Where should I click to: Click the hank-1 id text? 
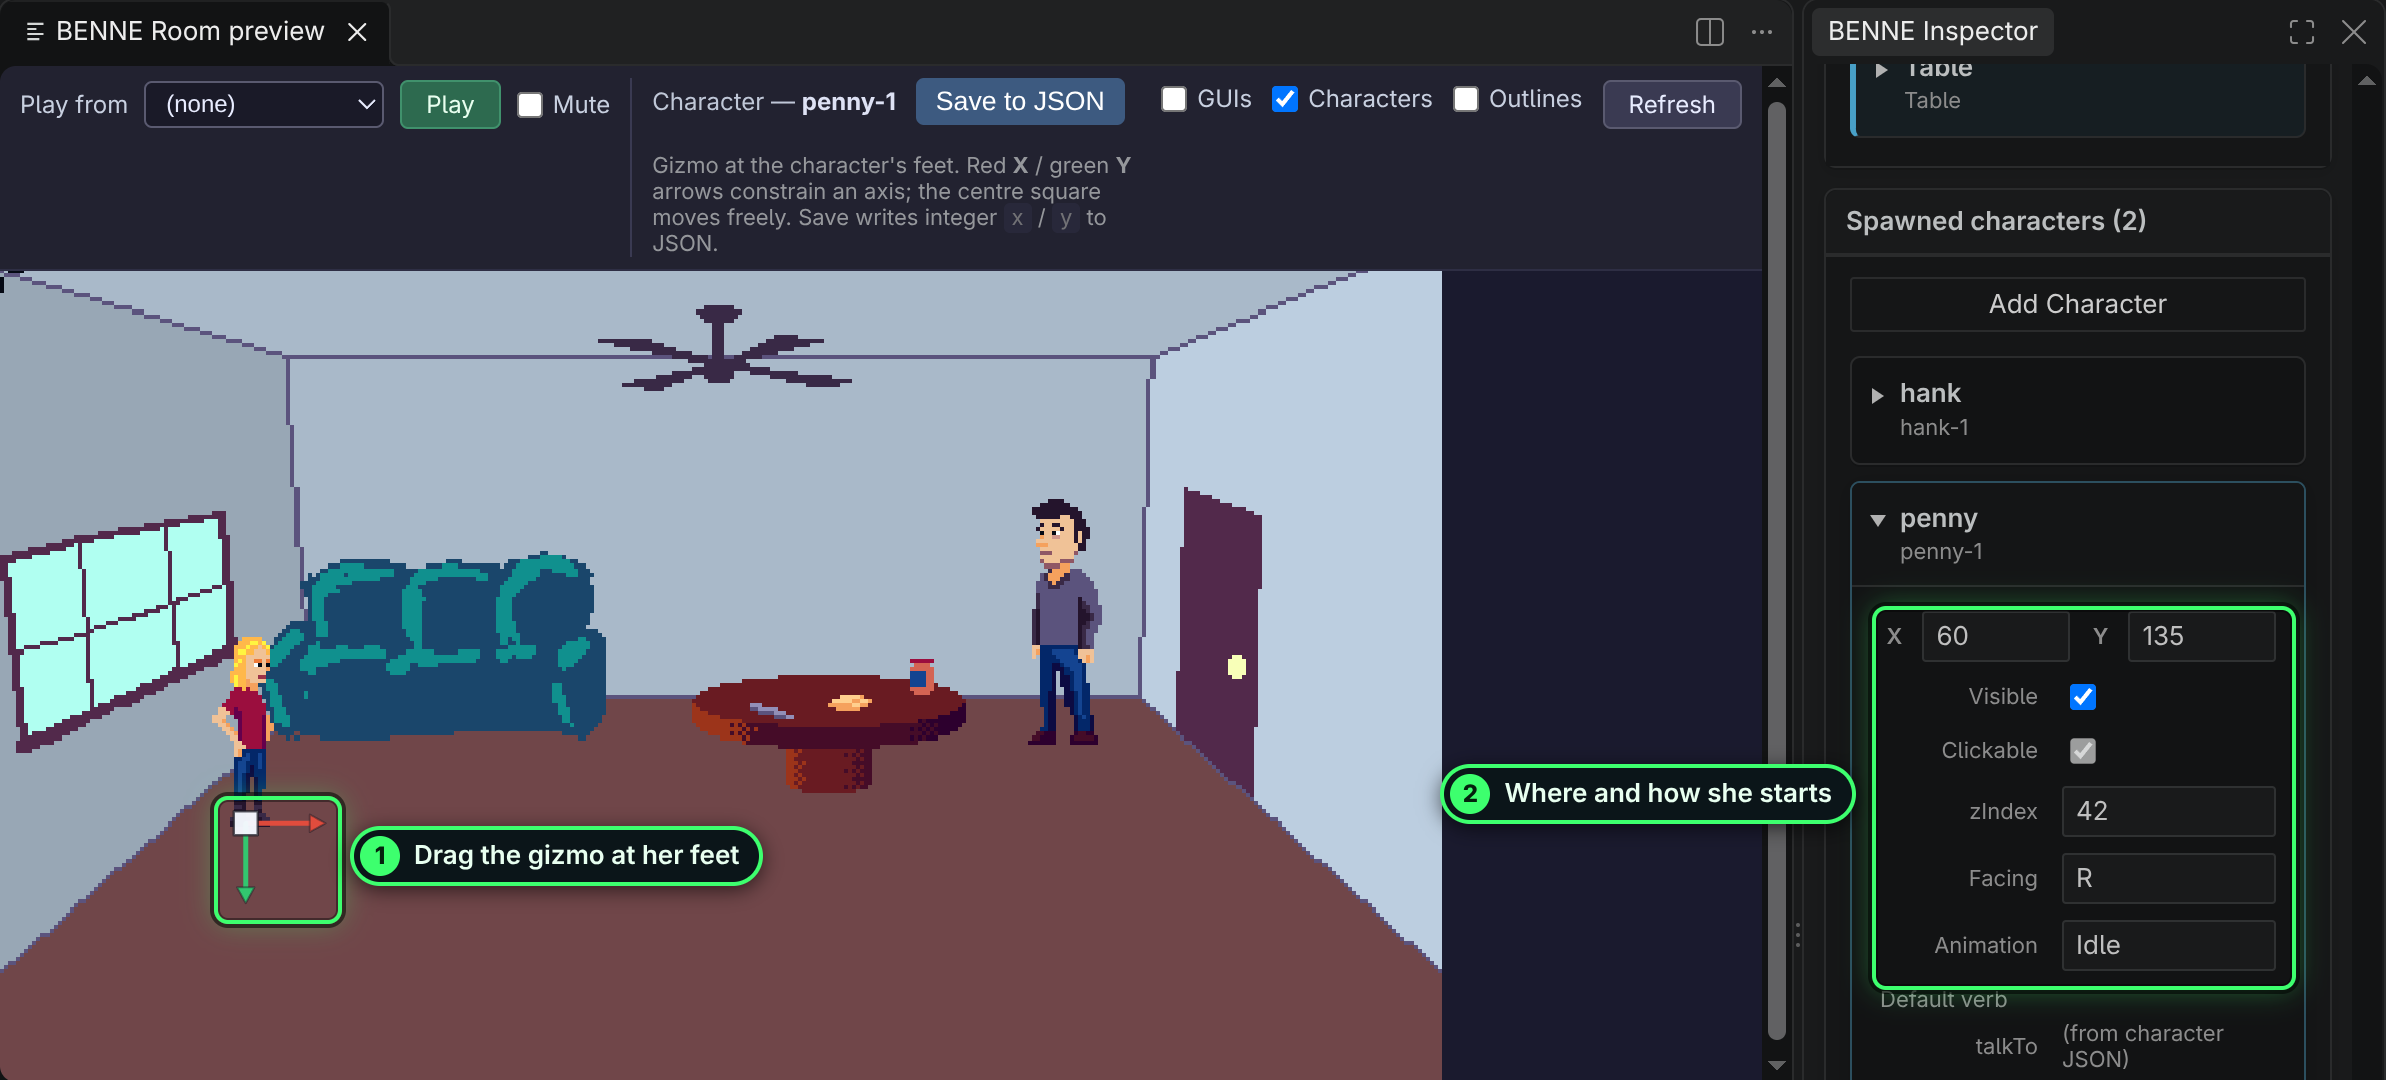pyautogui.click(x=1934, y=428)
